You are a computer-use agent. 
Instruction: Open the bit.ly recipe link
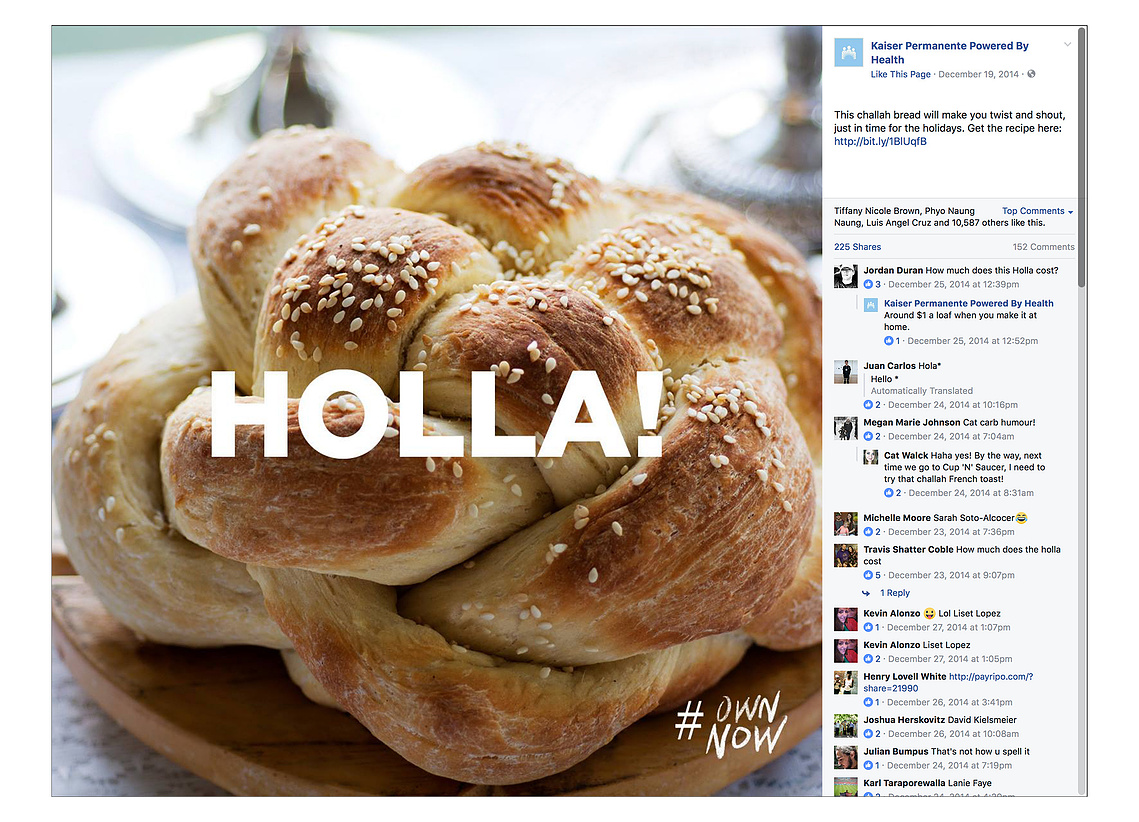880,142
